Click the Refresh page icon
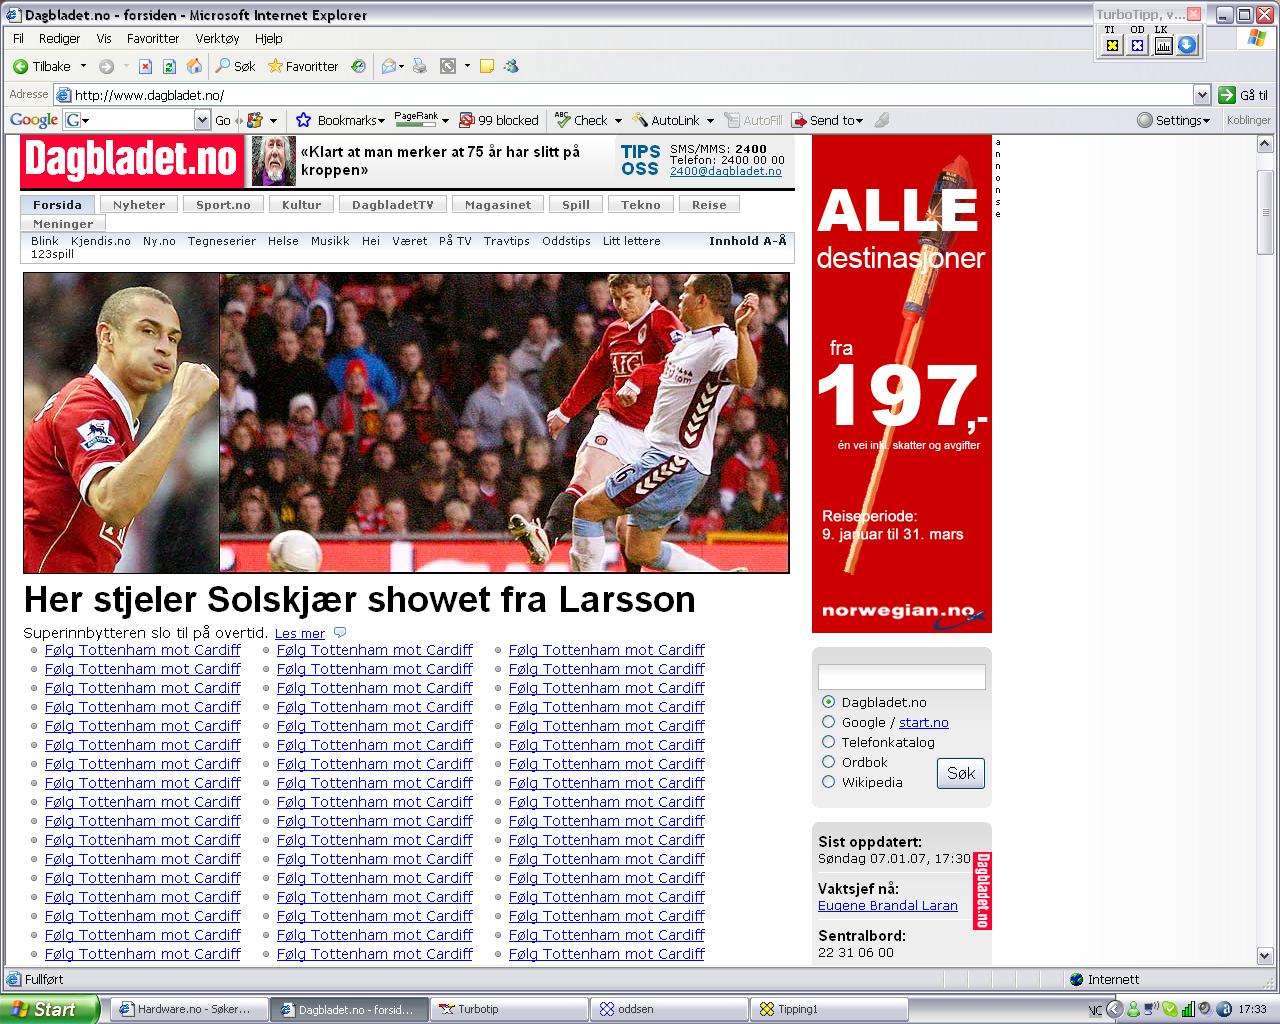Viewport: 1280px width, 1024px height. tap(169, 66)
